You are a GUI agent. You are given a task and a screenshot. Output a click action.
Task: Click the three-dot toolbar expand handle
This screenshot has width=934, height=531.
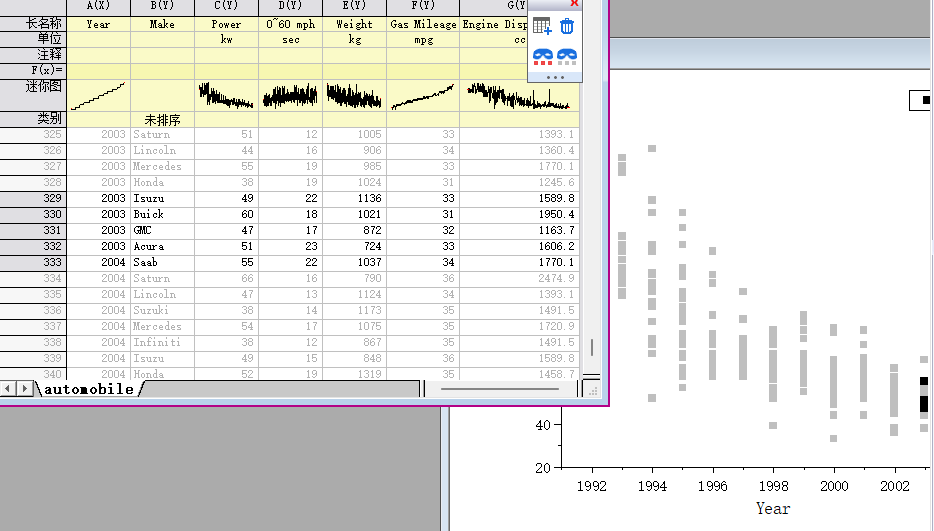(x=555, y=77)
